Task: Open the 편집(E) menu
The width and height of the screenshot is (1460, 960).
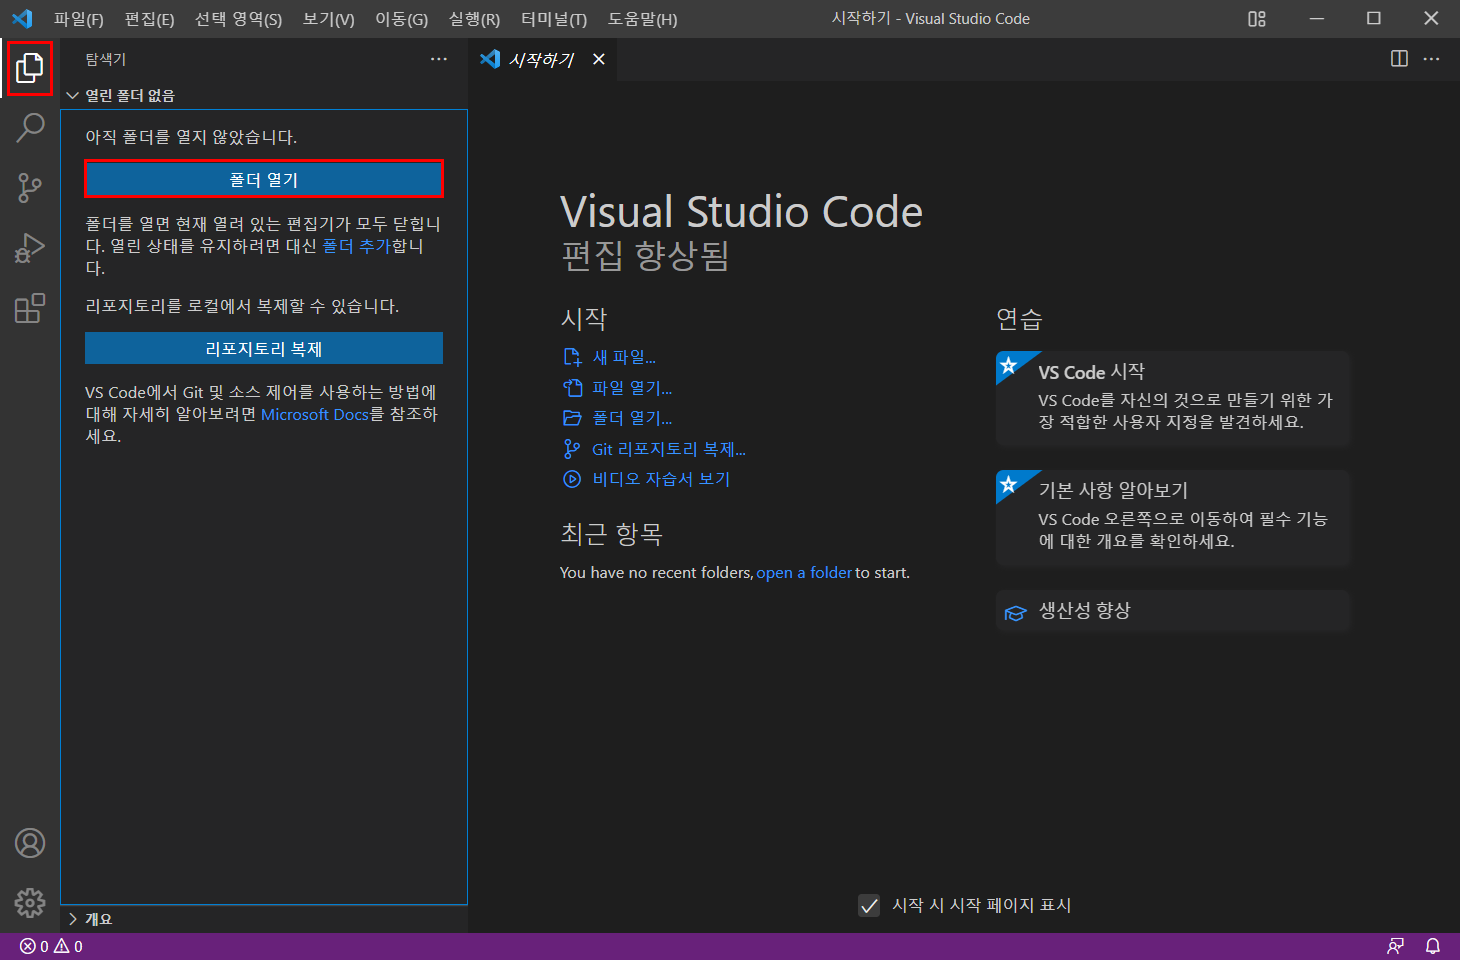Action: [x=149, y=19]
